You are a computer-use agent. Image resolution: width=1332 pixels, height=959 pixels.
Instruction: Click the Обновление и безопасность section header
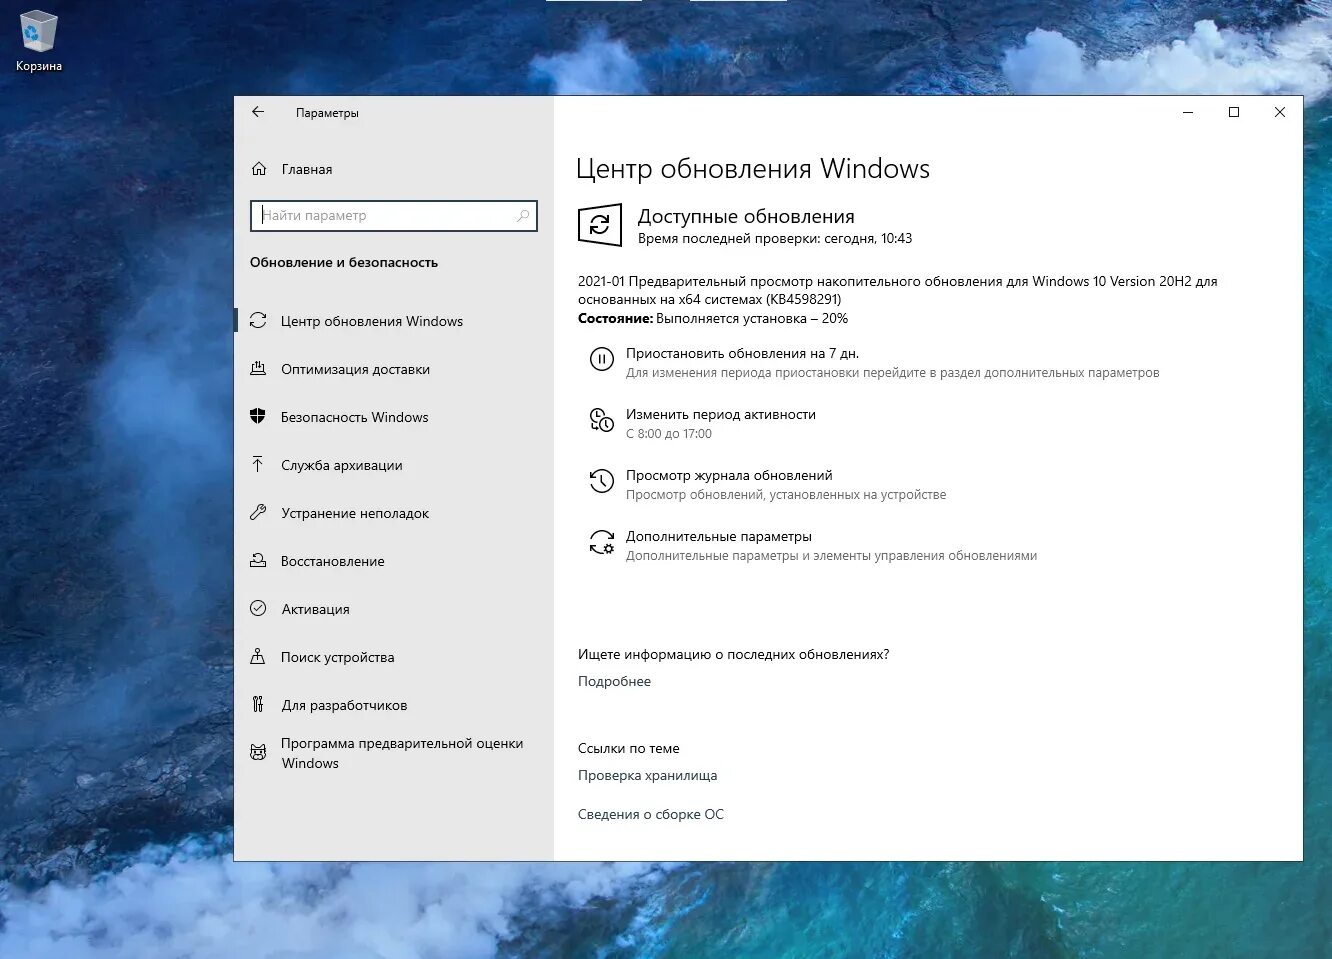[x=344, y=262]
